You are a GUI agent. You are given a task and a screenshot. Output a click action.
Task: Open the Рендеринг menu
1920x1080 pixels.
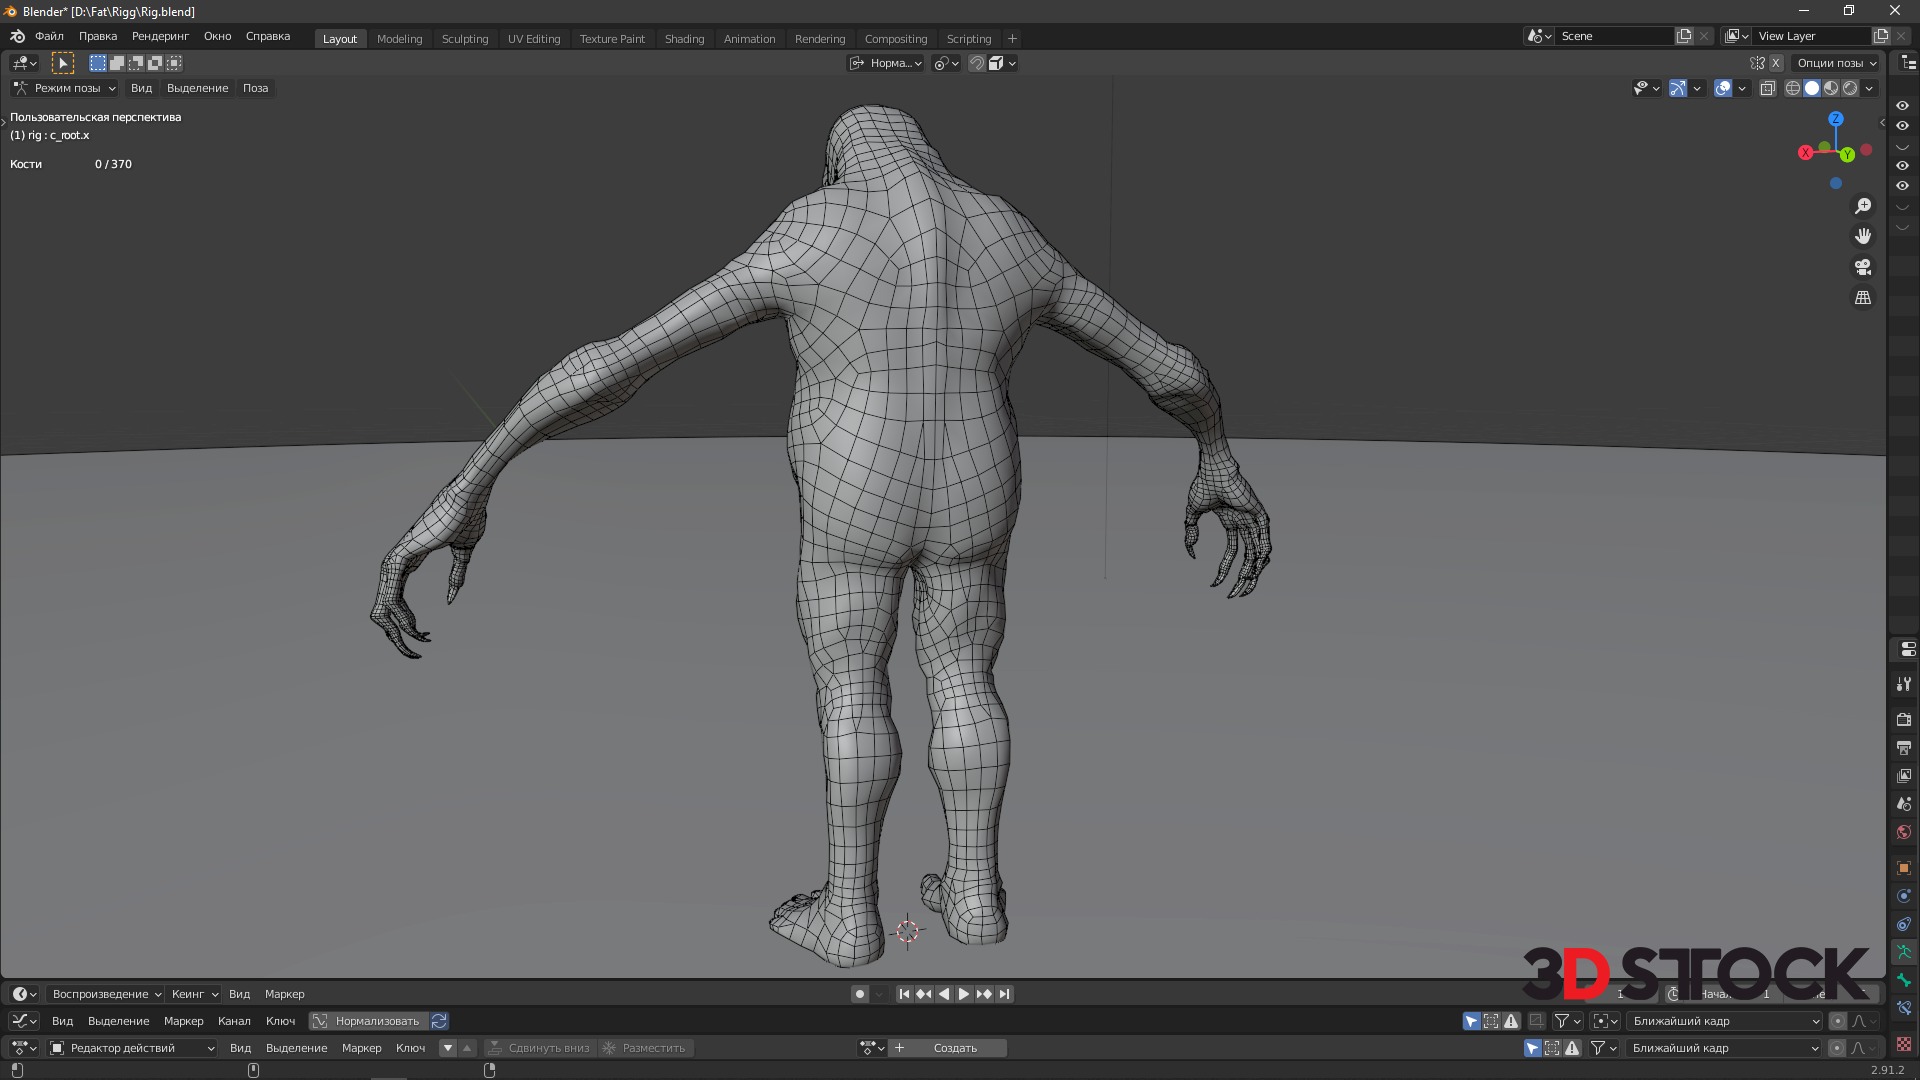(x=160, y=36)
